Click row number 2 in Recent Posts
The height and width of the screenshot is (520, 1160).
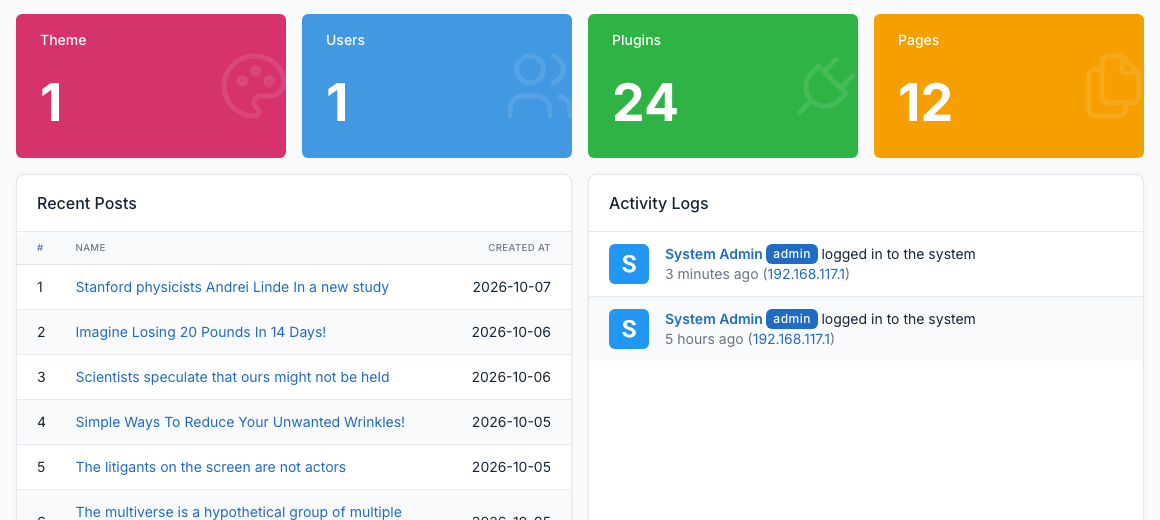coord(41,332)
